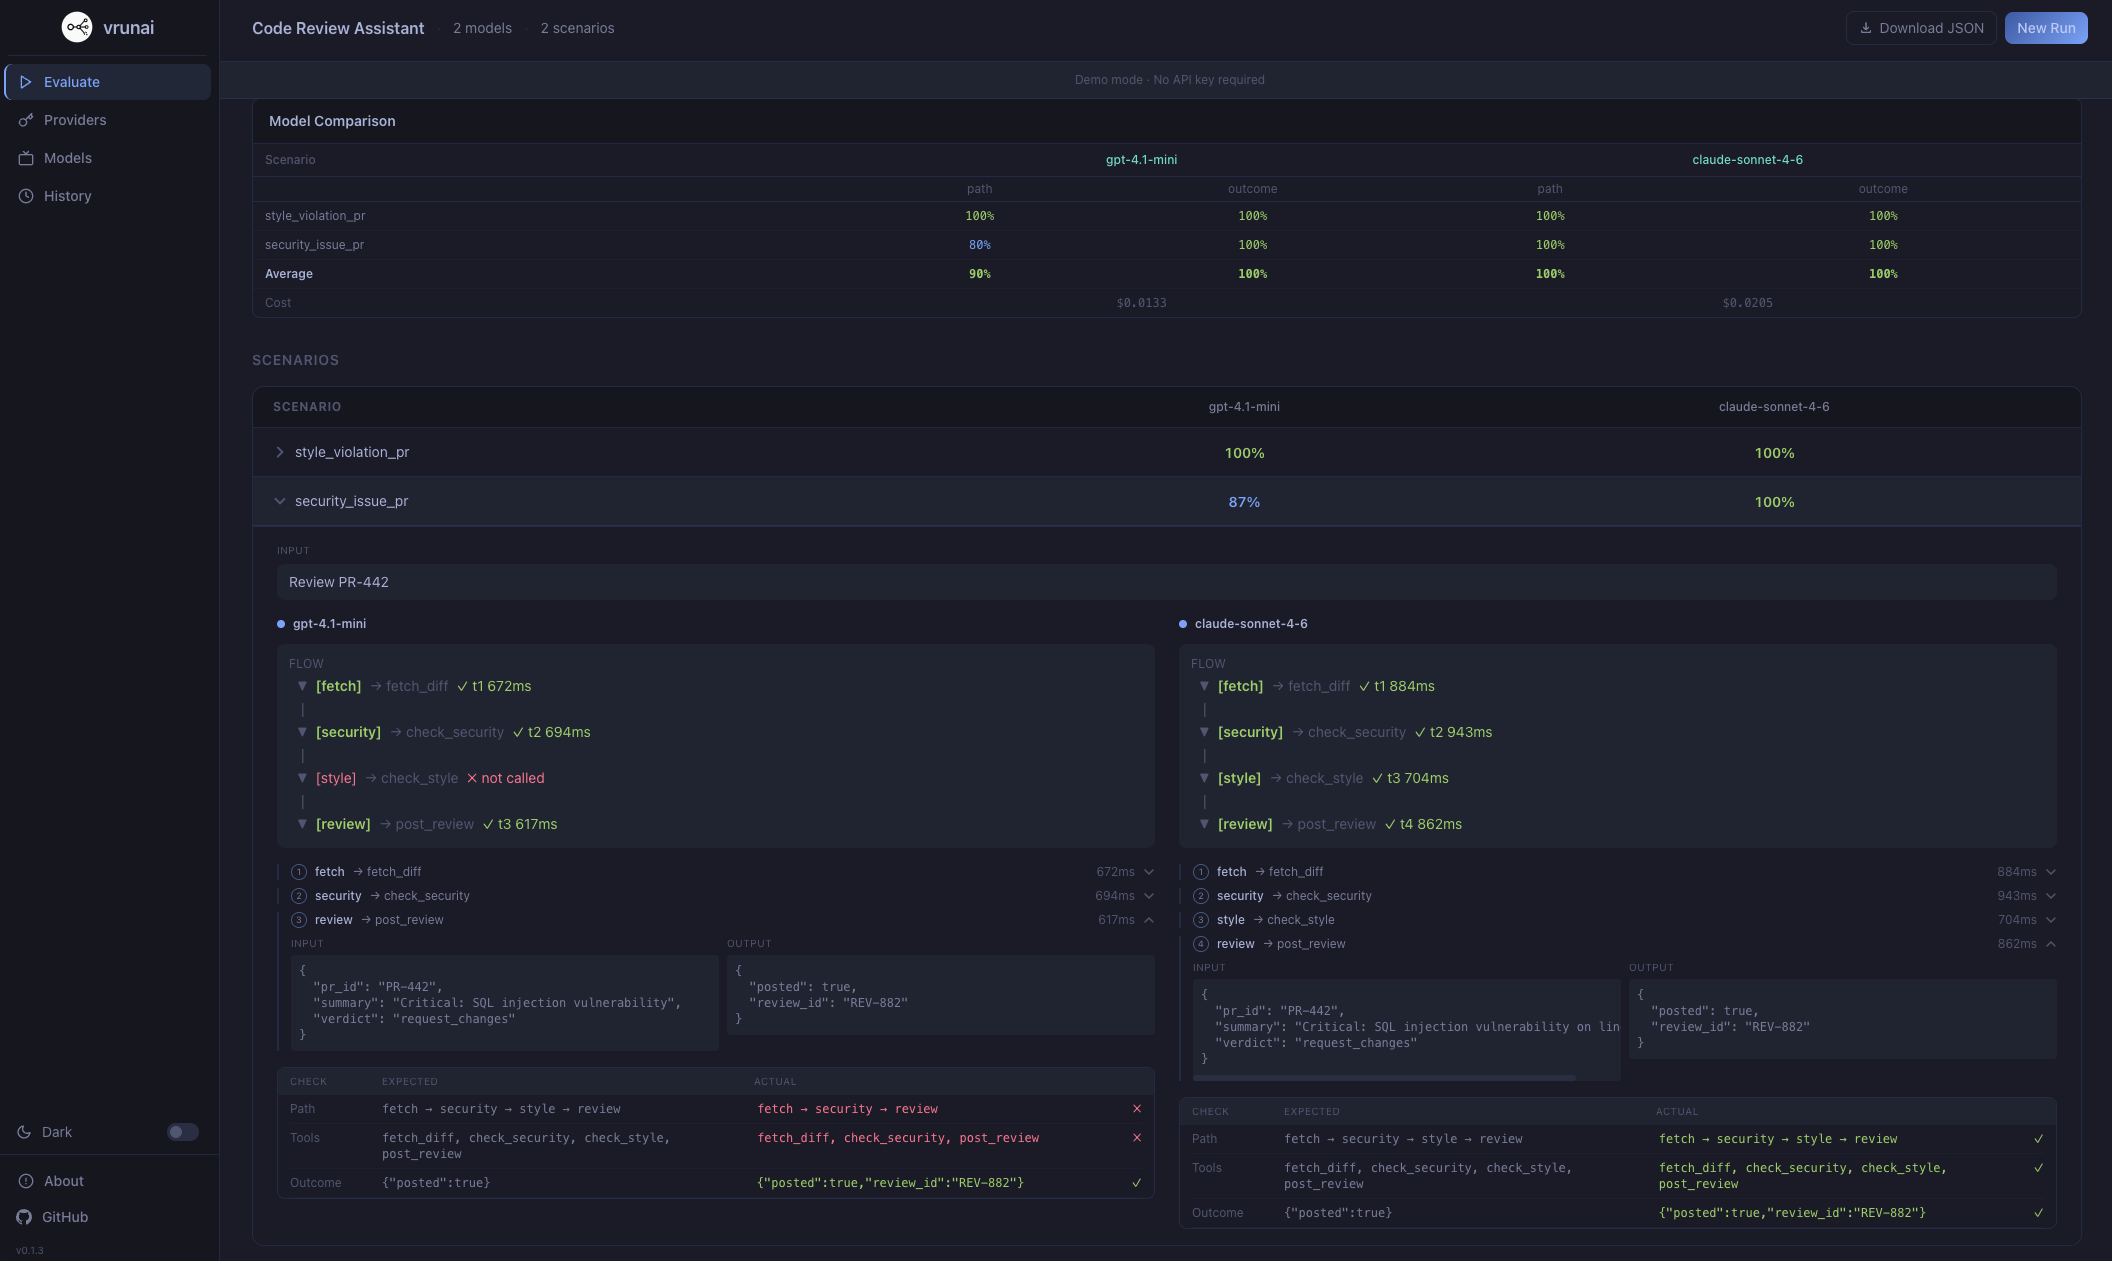The width and height of the screenshot is (2112, 1261).
Task: Expand claude style step 704ms chevron
Action: (2051, 920)
